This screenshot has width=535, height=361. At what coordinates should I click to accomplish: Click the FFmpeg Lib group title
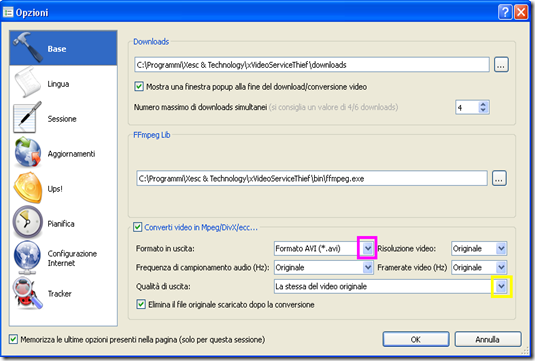click(x=151, y=135)
